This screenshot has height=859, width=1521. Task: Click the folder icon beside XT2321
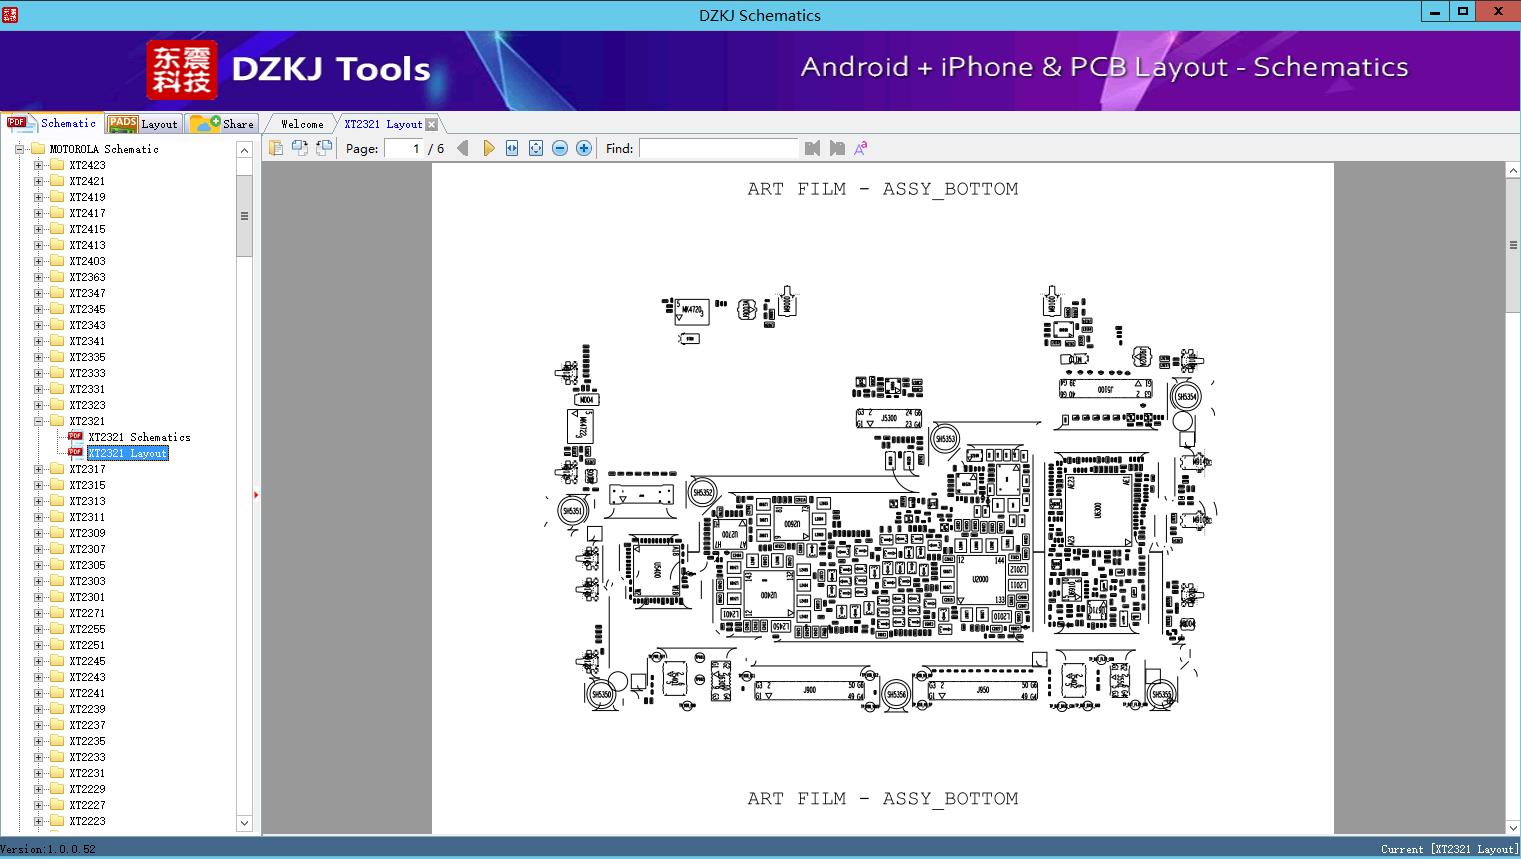[x=57, y=421]
